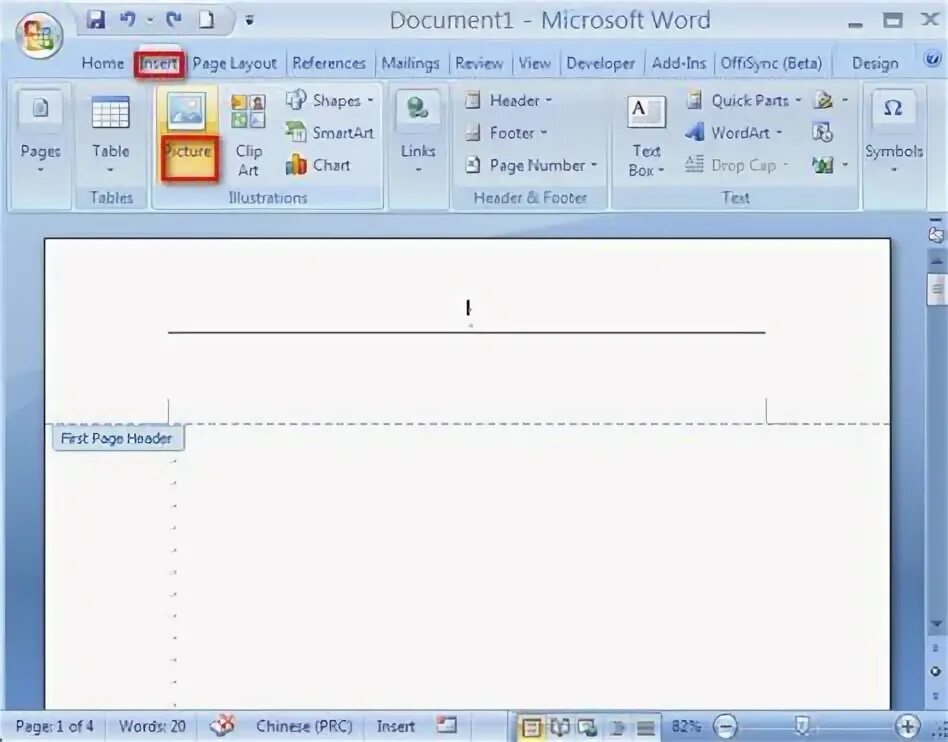Switch to Print Layout view
The width and height of the screenshot is (948, 742).
[531, 726]
